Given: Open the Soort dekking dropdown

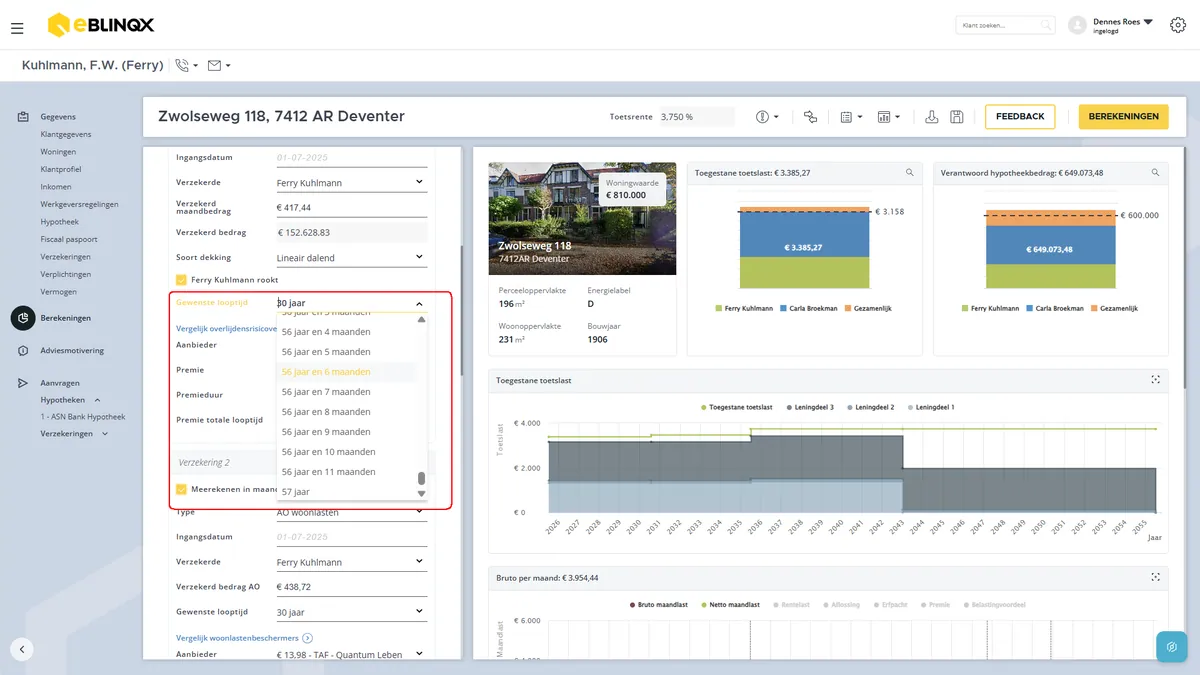Looking at the screenshot, I should [x=351, y=257].
